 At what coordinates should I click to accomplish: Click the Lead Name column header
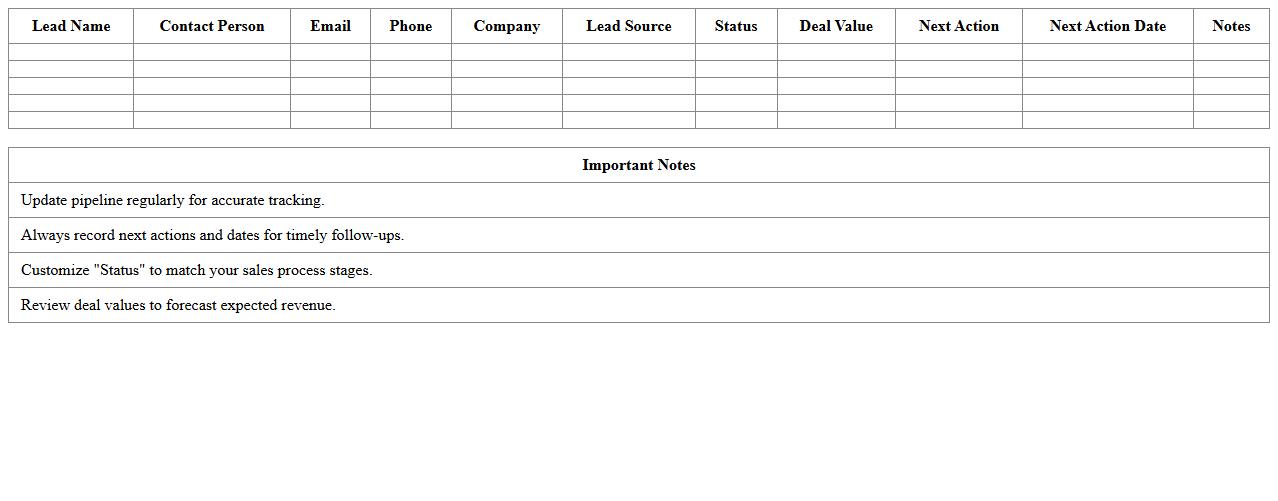tap(71, 26)
